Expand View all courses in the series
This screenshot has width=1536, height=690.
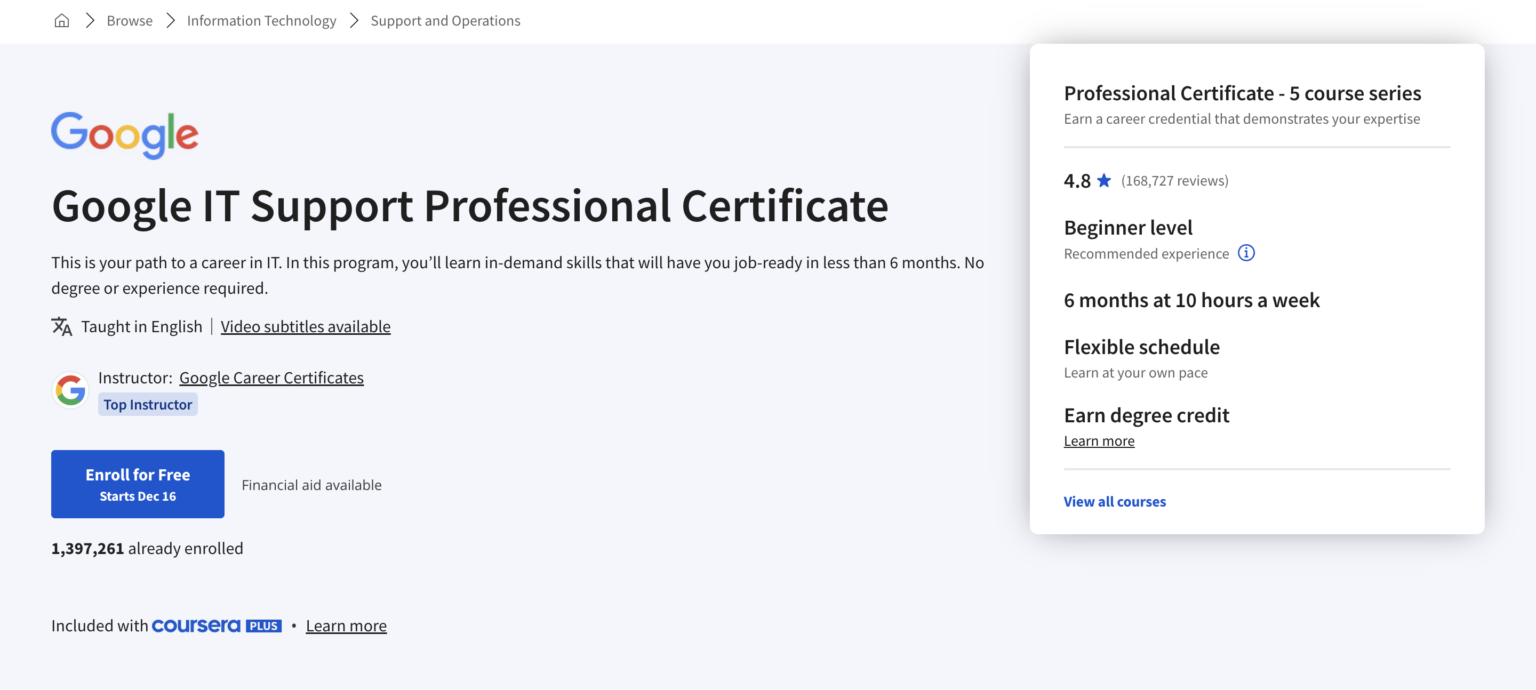pos(1114,501)
